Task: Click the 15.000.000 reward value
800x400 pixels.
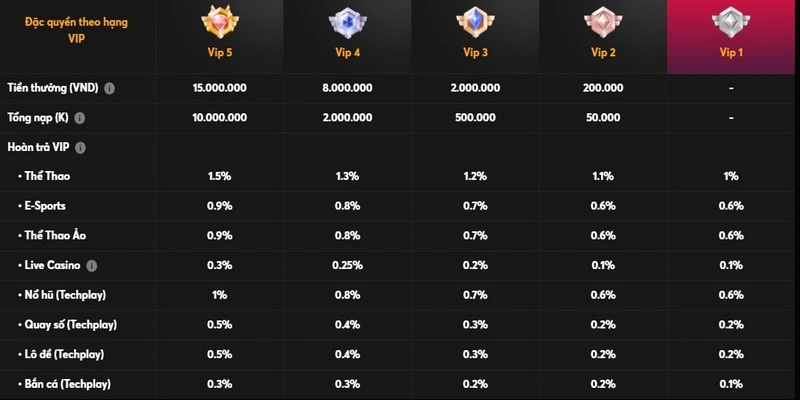Action: (x=219, y=88)
